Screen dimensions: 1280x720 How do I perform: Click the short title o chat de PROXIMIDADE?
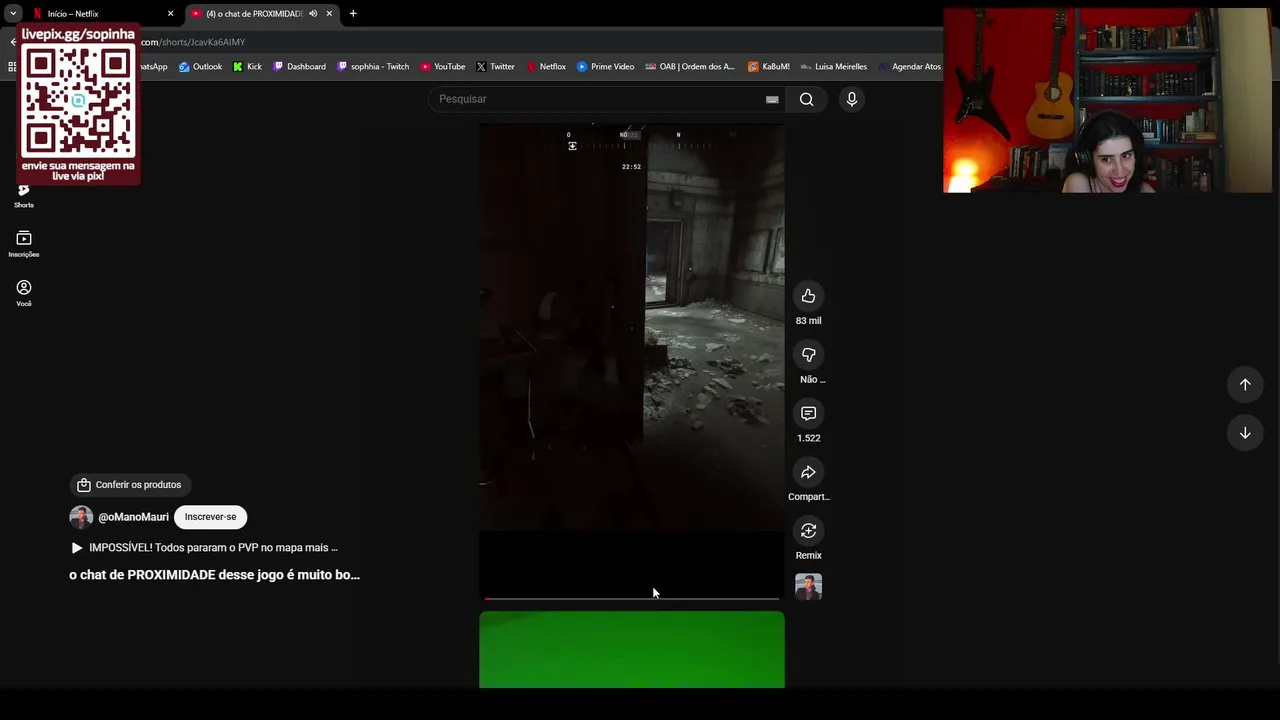tap(214, 575)
